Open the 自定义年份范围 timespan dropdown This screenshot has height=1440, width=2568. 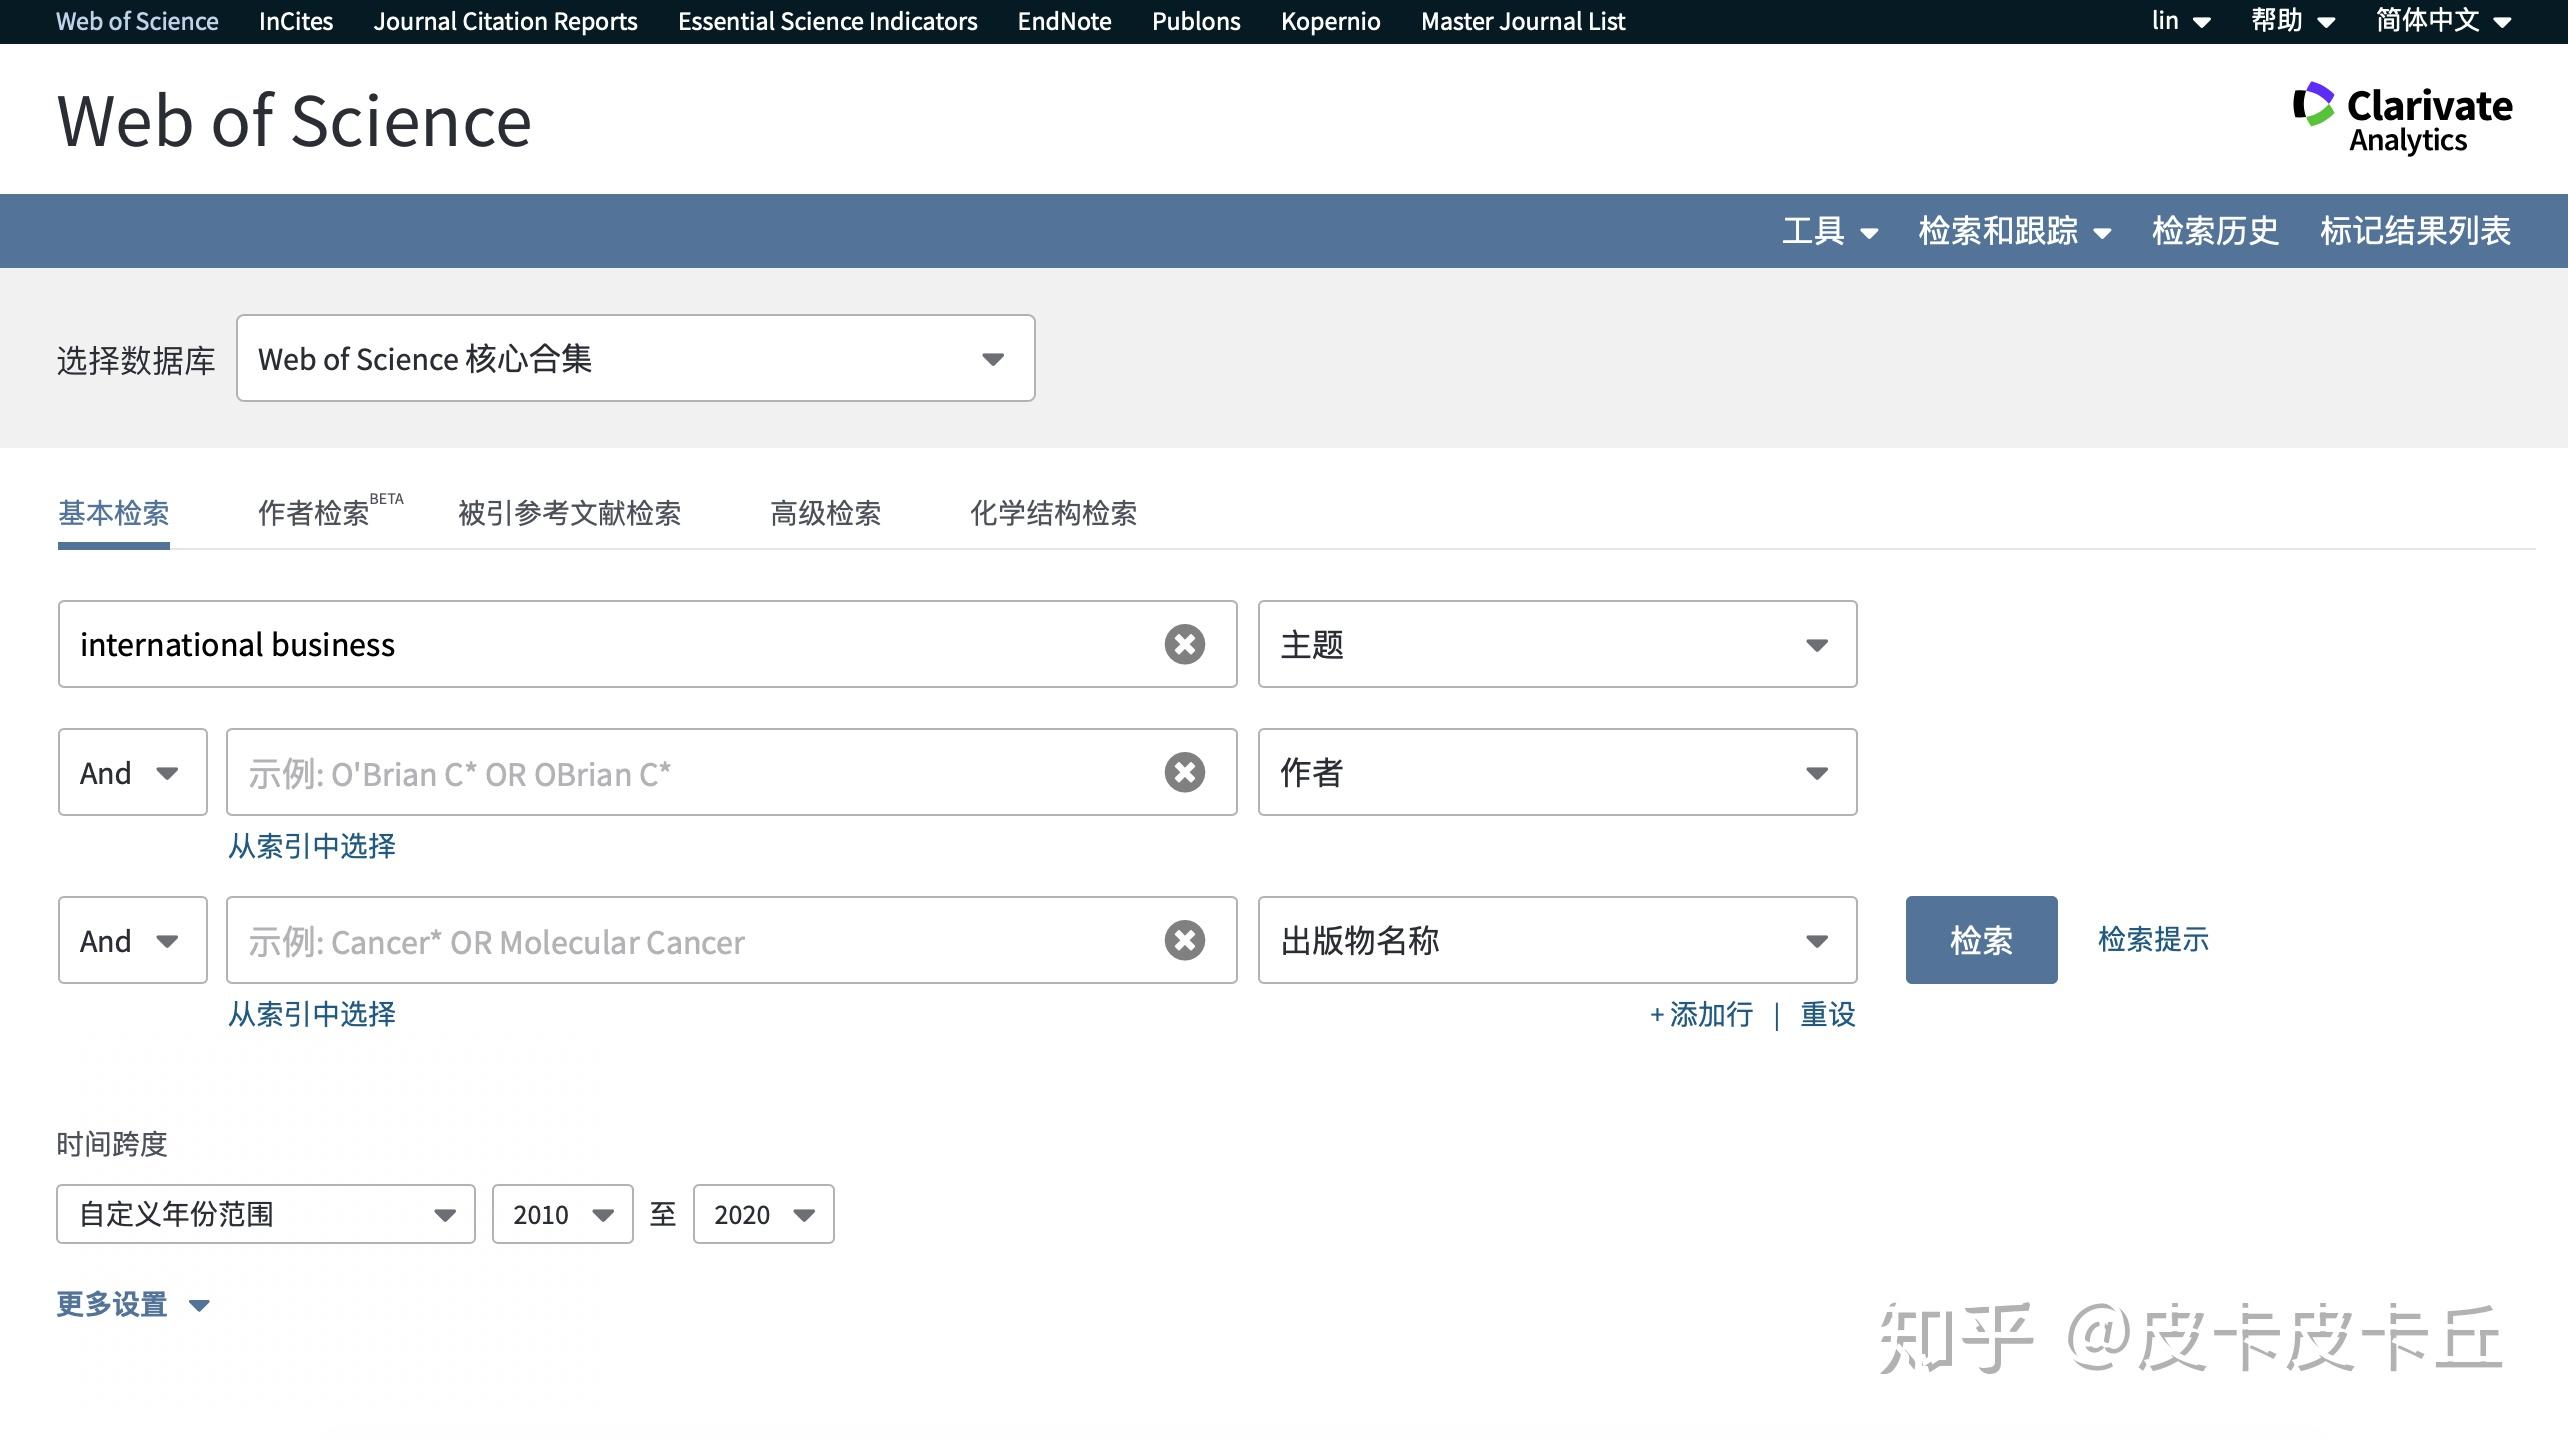click(x=264, y=1213)
